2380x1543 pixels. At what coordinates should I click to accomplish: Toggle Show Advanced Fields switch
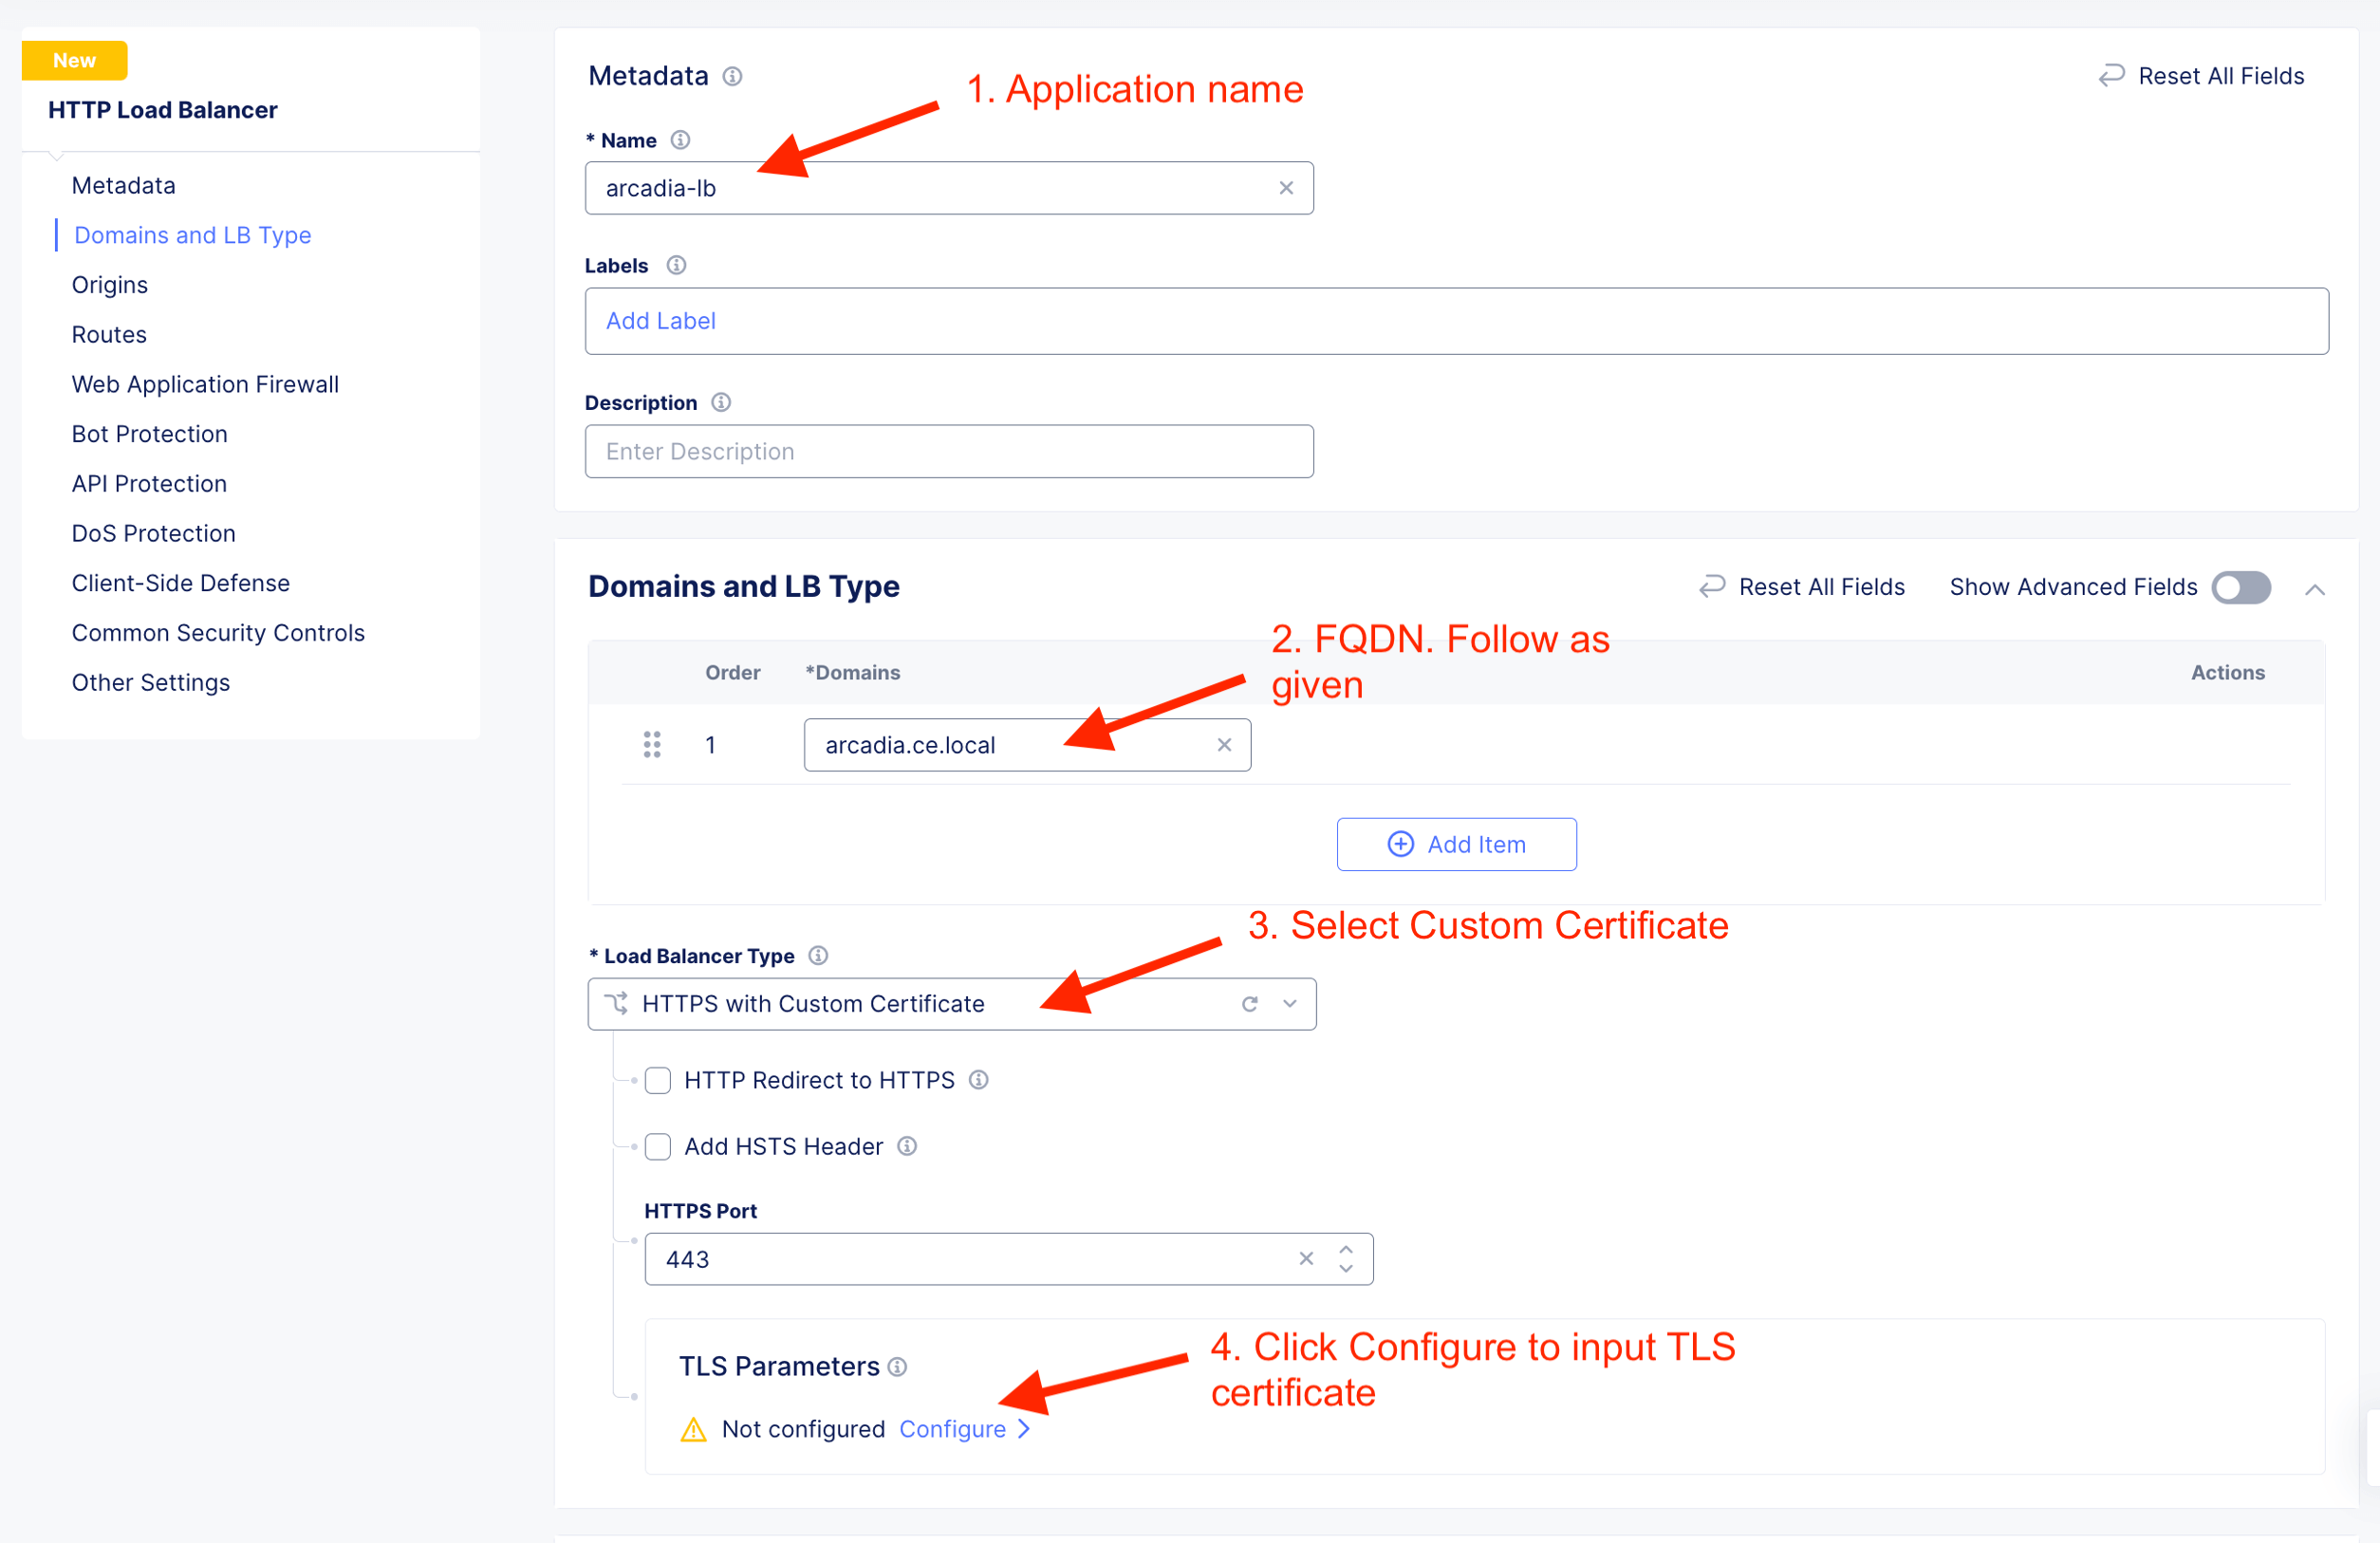pos(2240,587)
